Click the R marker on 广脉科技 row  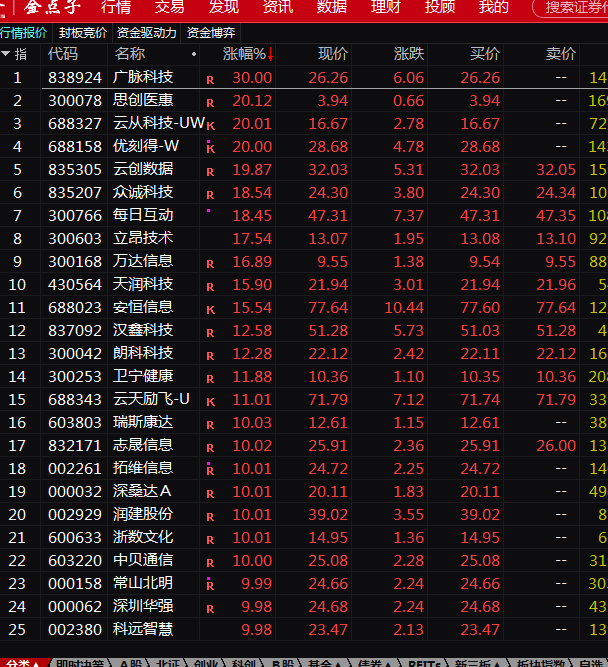point(210,80)
